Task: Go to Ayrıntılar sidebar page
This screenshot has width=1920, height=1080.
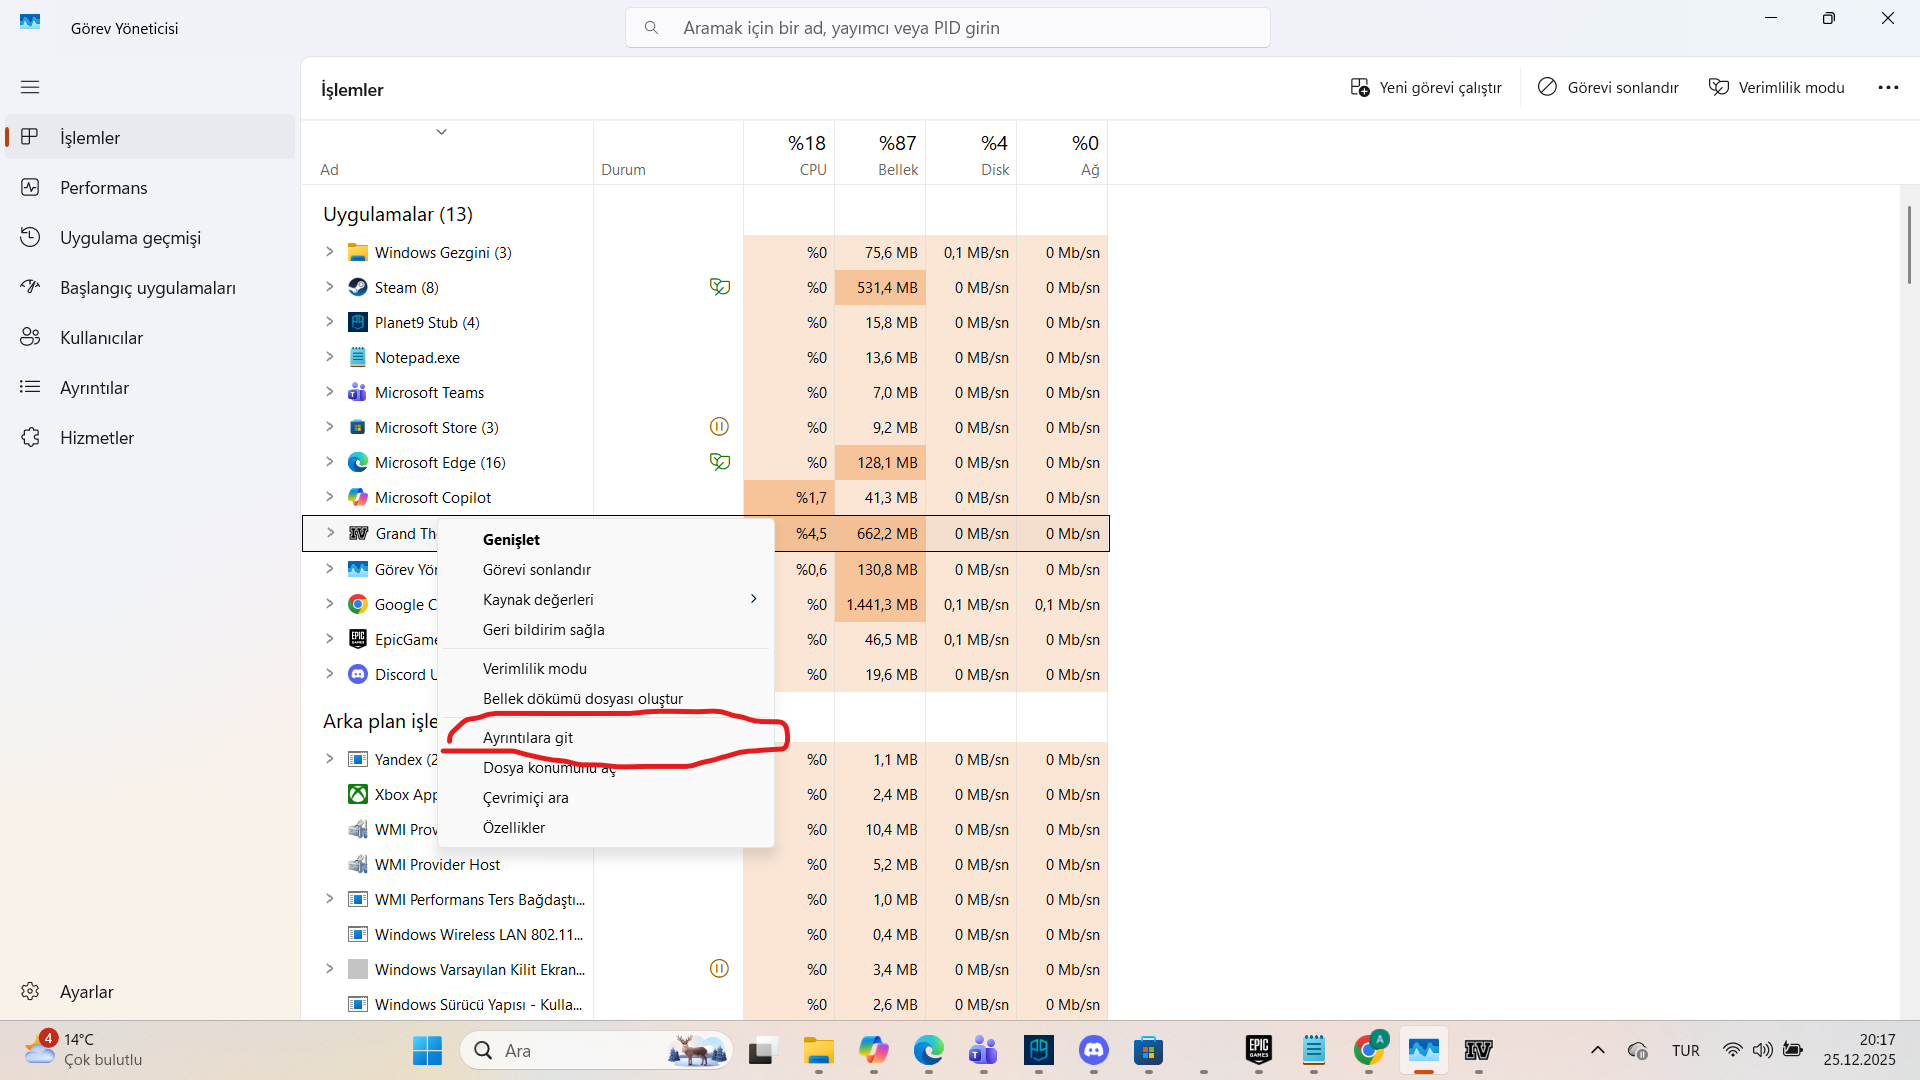Action: (150, 388)
